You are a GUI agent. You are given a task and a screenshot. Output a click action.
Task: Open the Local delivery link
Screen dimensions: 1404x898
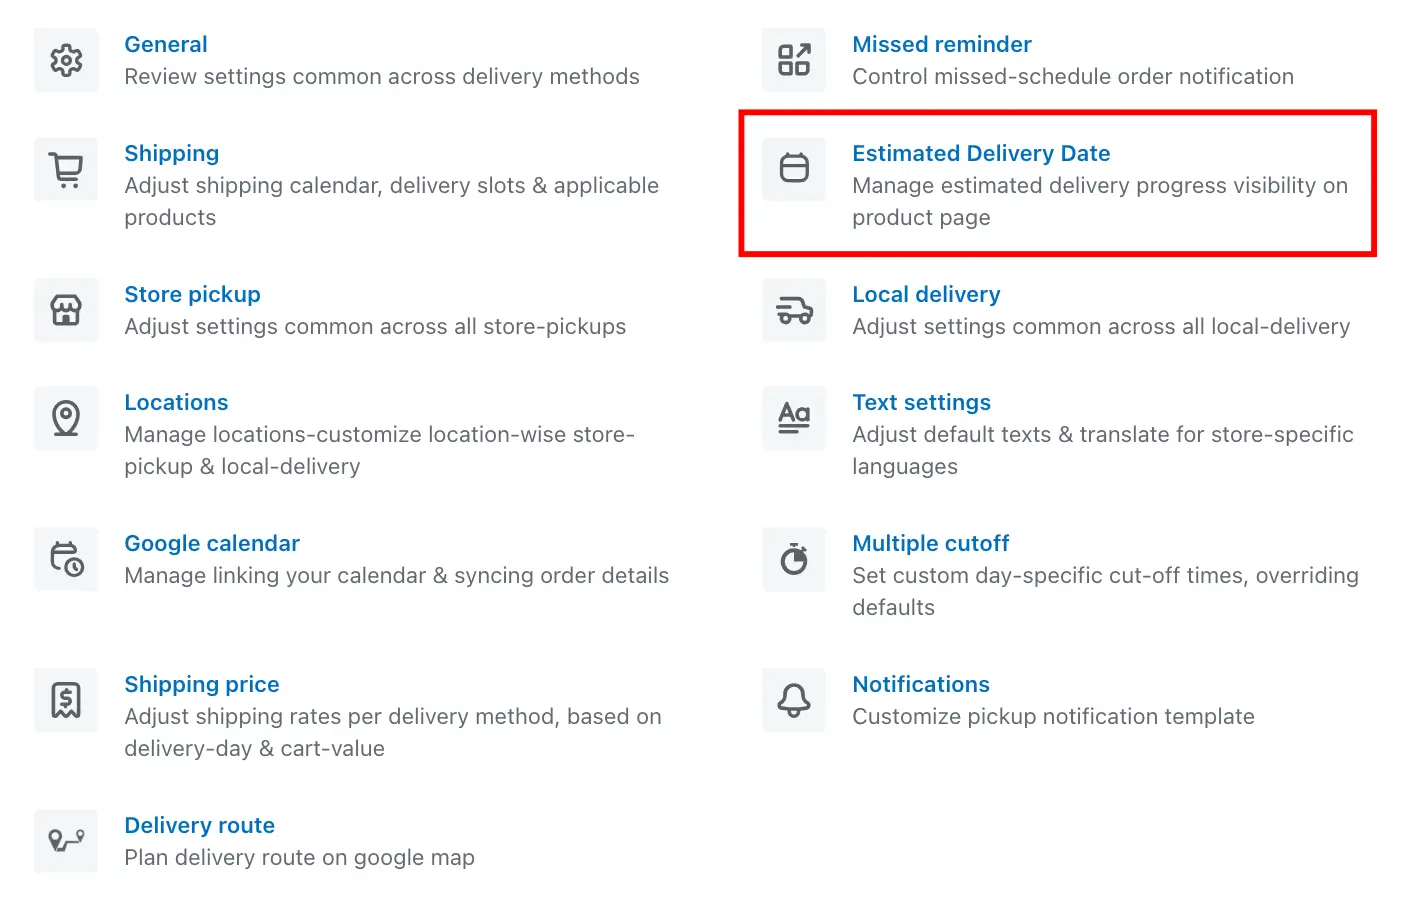coord(926,294)
